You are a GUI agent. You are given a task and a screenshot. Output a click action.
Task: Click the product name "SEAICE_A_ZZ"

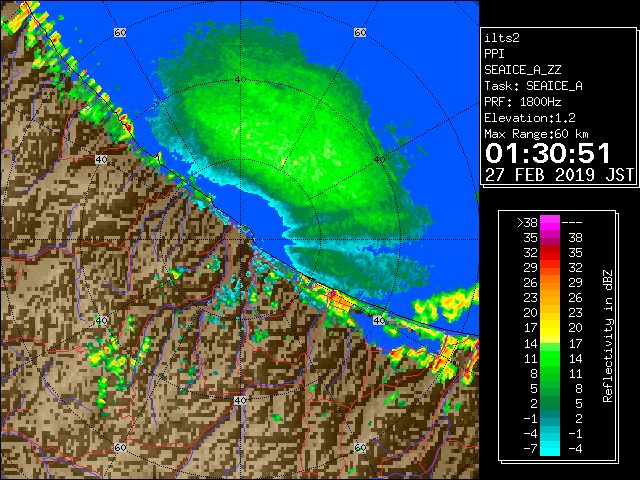[x=522, y=70]
